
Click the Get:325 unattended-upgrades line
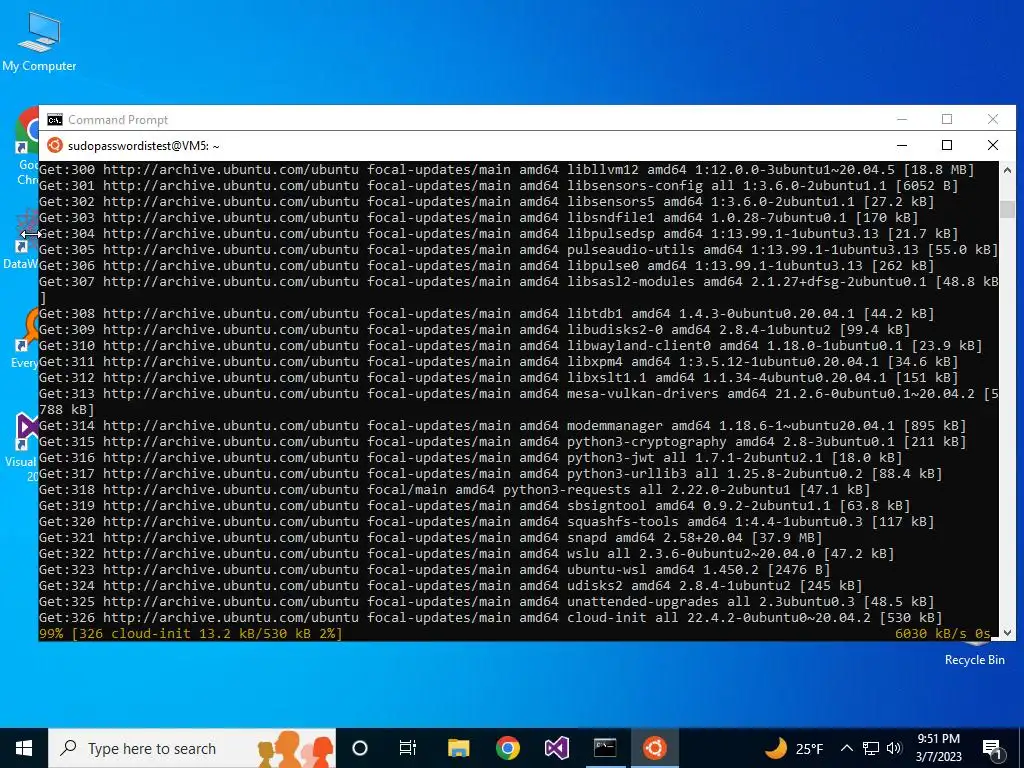click(x=487, y=601)
